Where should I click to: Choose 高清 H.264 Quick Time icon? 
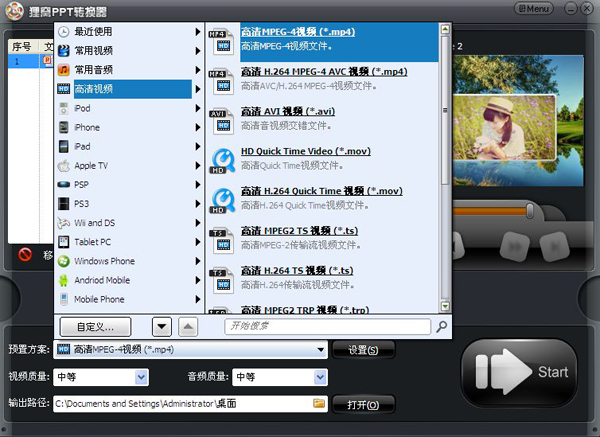pos(222,201)
